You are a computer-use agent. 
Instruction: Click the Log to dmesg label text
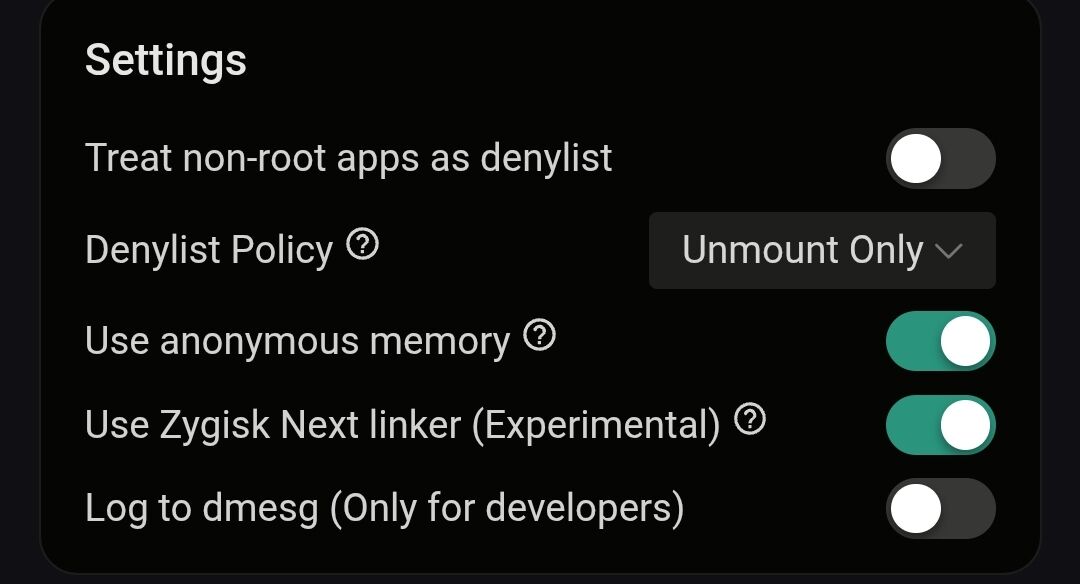(202, 509)
